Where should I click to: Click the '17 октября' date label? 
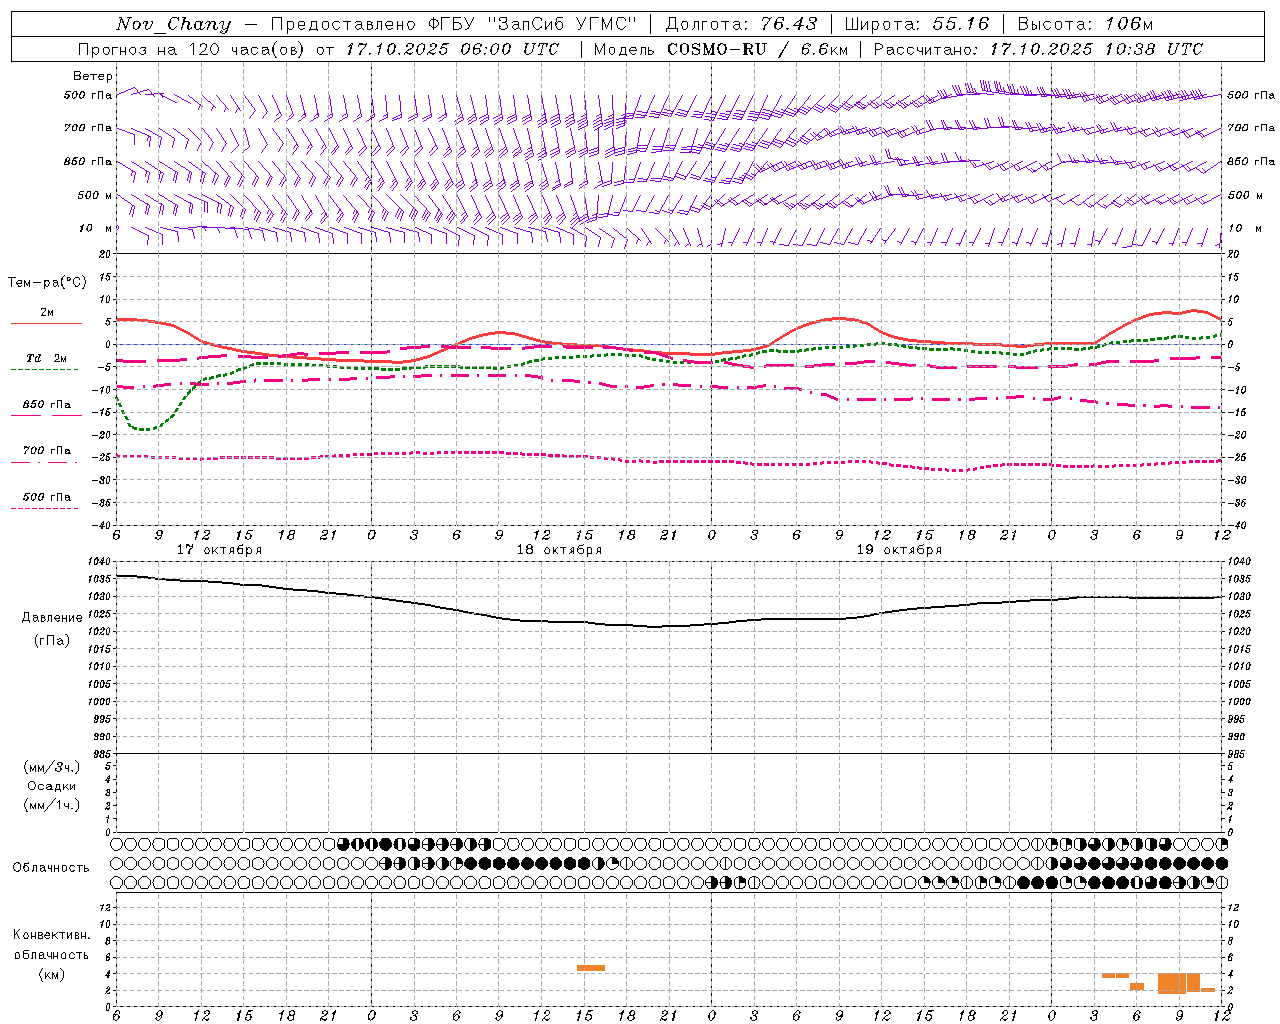[x=219, y=550]
